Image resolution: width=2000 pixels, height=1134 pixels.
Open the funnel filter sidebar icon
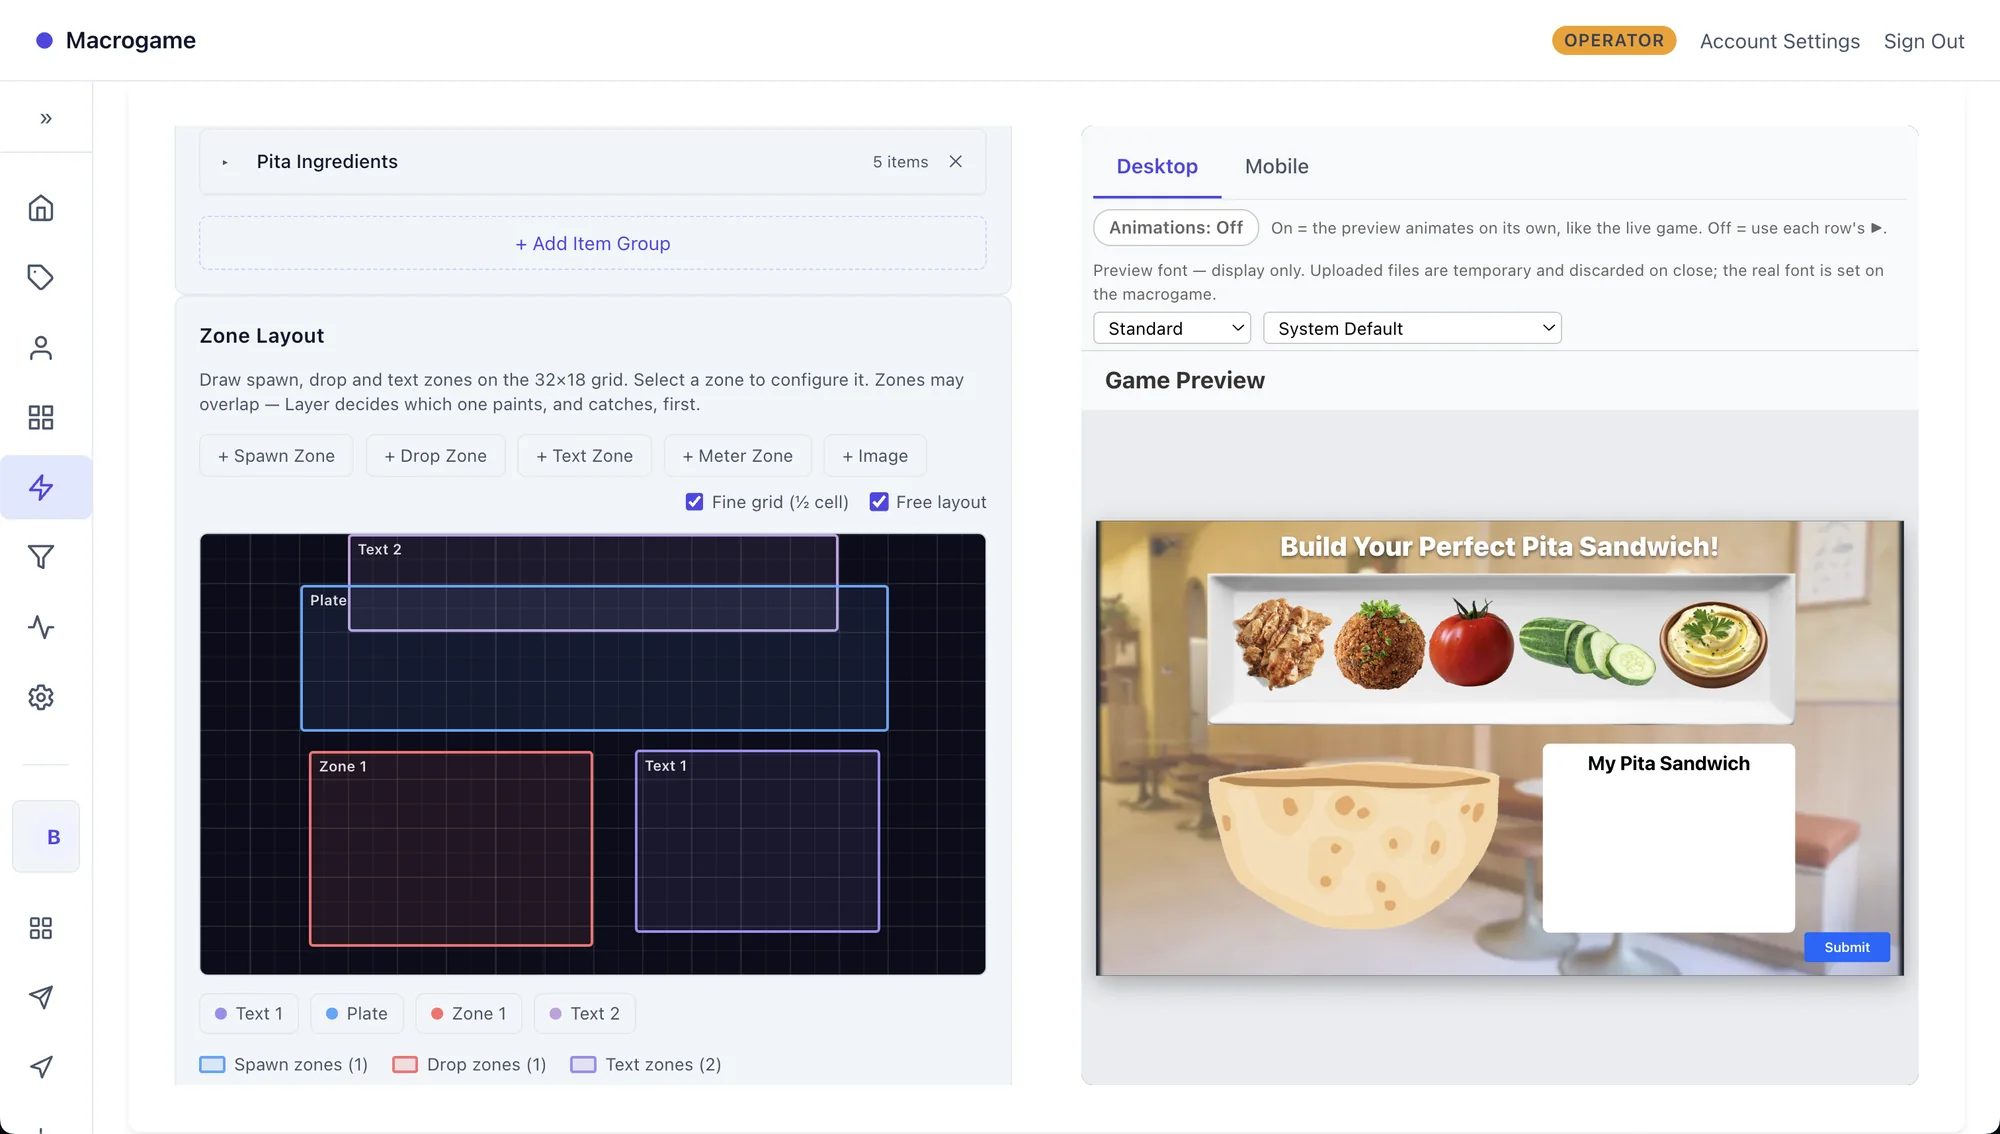[x=41, y=557]
